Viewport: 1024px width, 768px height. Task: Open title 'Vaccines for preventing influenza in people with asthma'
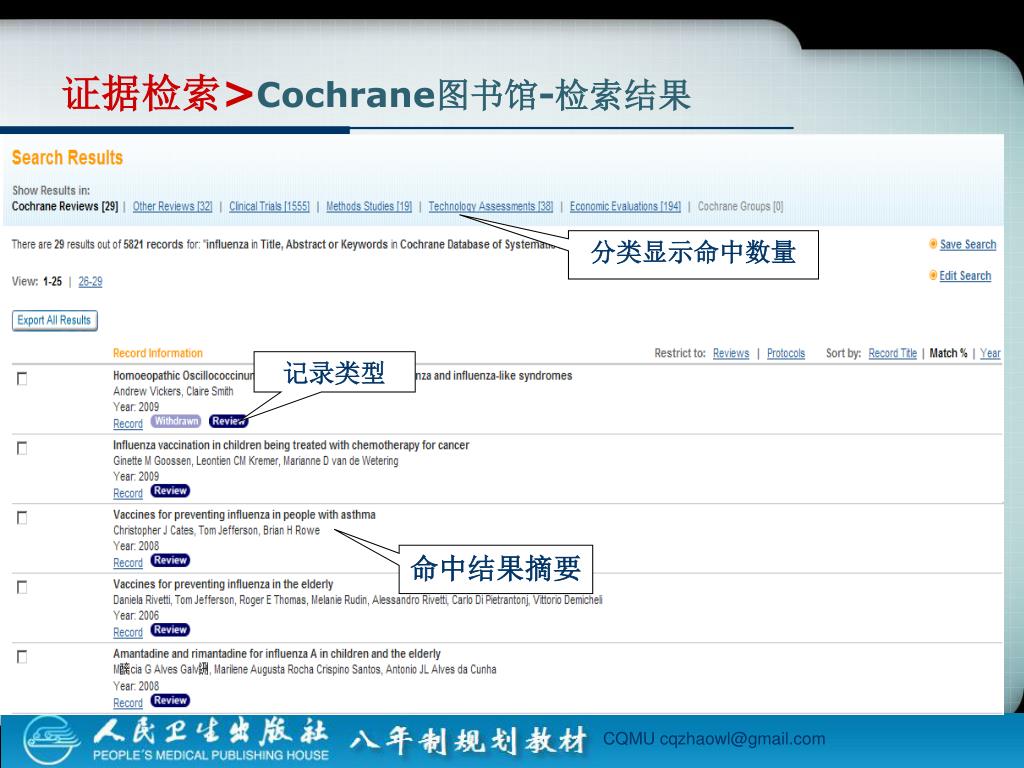click(x=244, y=515)
